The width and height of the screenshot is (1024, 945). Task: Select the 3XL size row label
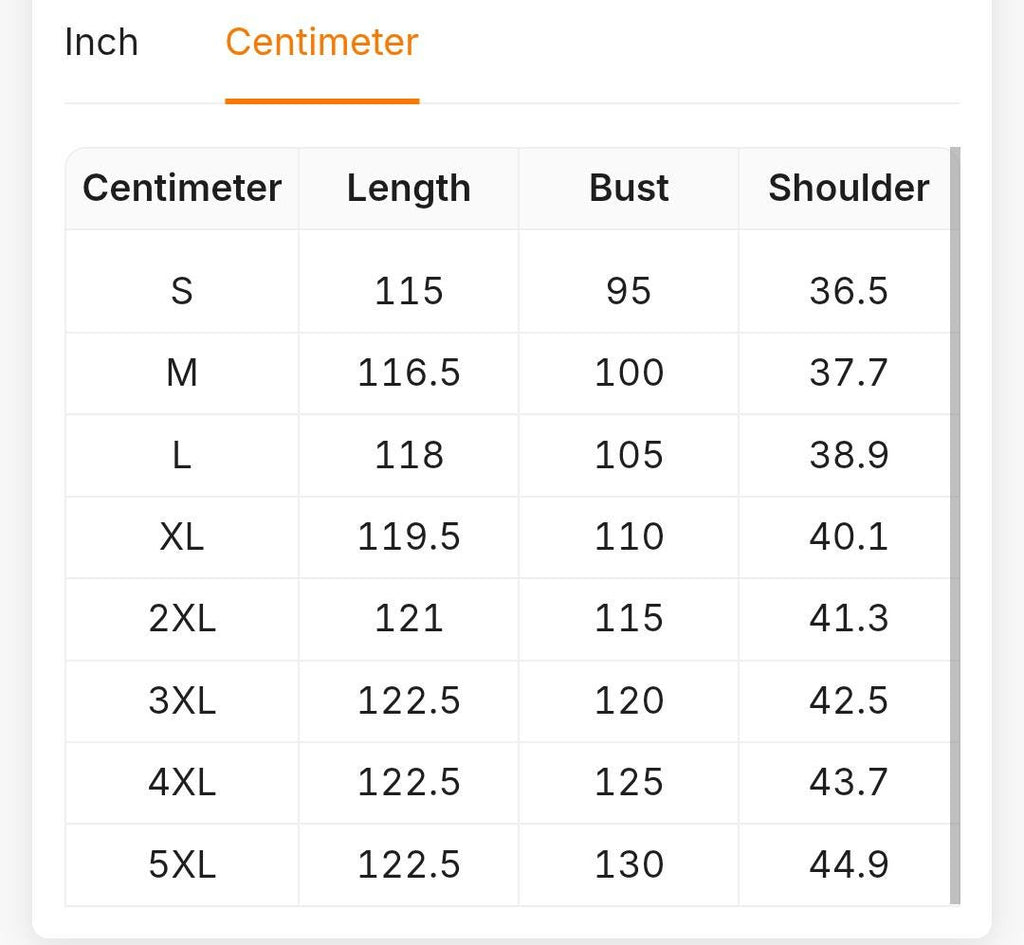182,701
